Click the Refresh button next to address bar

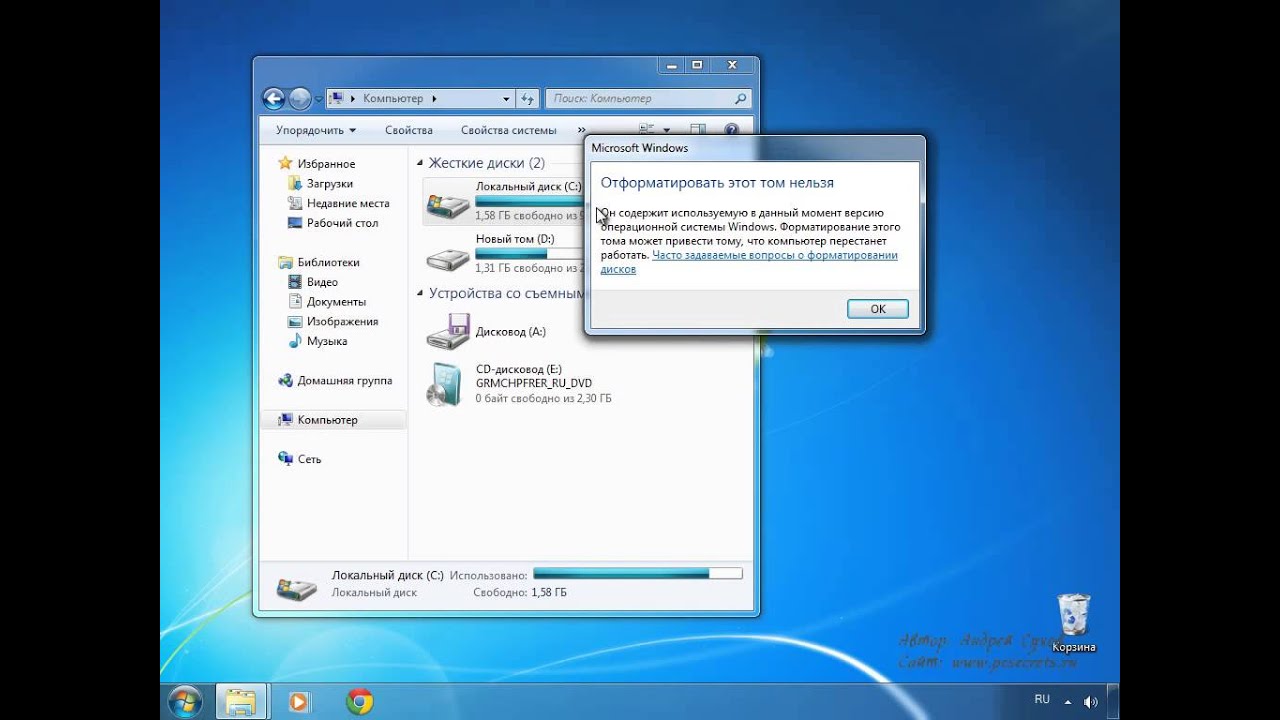pos(528,99)
